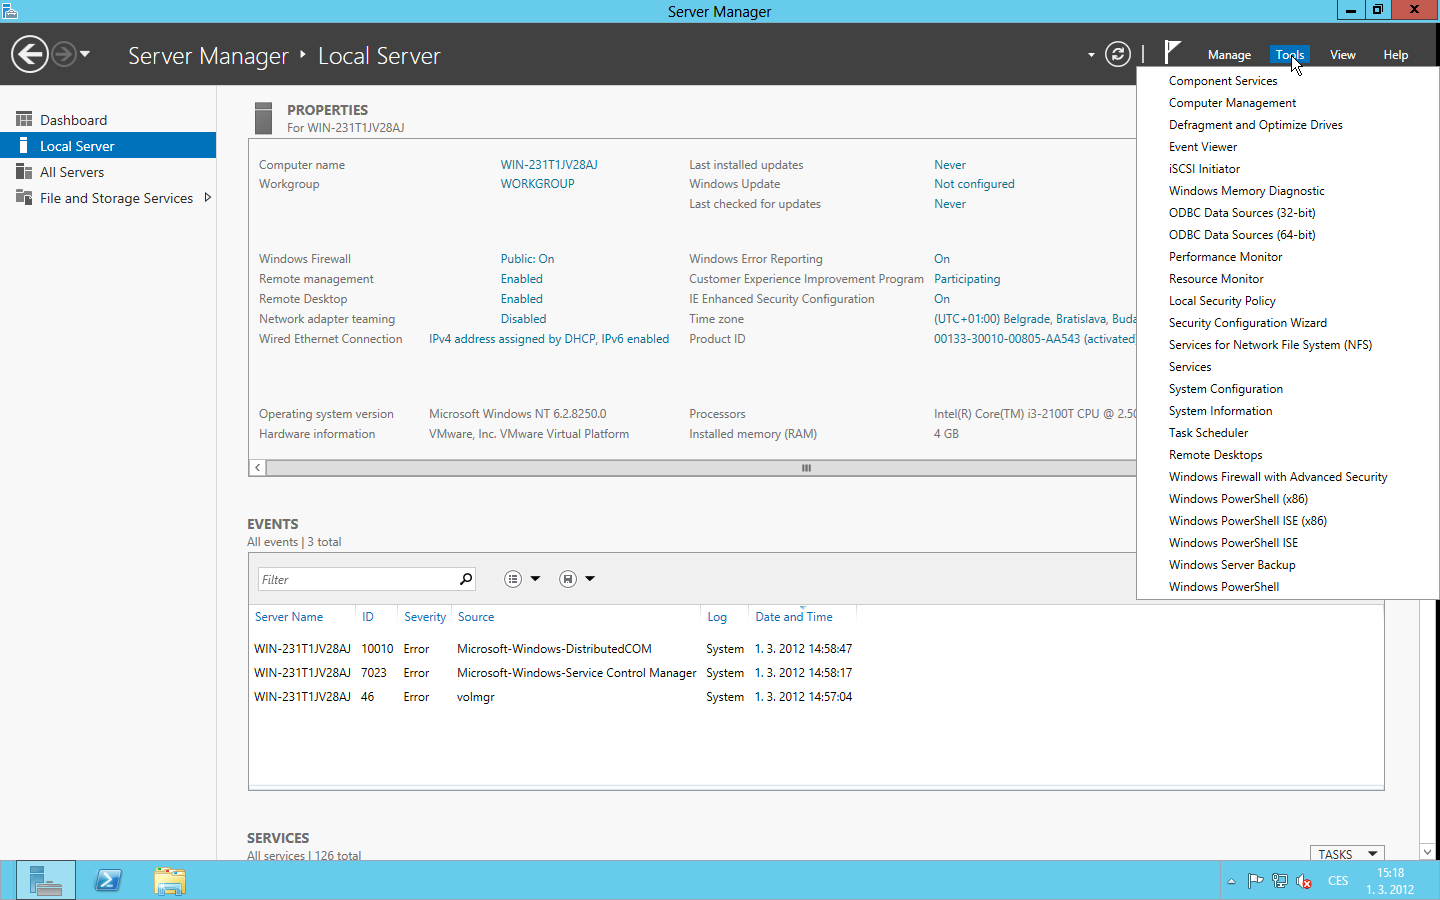Open Event Viewer from Tools menu
Image resolution: width=1440 pixels, height=900 pixels.
pos(1203,147)
